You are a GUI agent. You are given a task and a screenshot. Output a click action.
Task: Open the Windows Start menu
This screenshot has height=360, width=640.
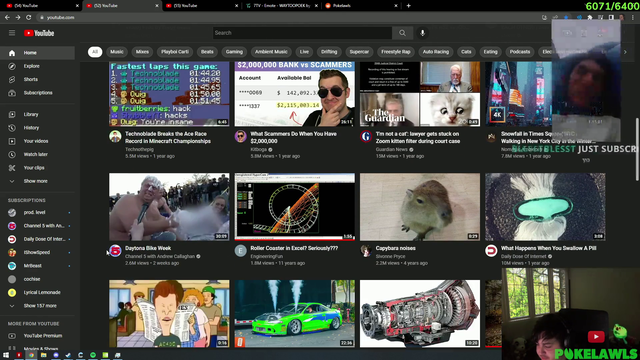pyautogui.click(x=6, y=355)
